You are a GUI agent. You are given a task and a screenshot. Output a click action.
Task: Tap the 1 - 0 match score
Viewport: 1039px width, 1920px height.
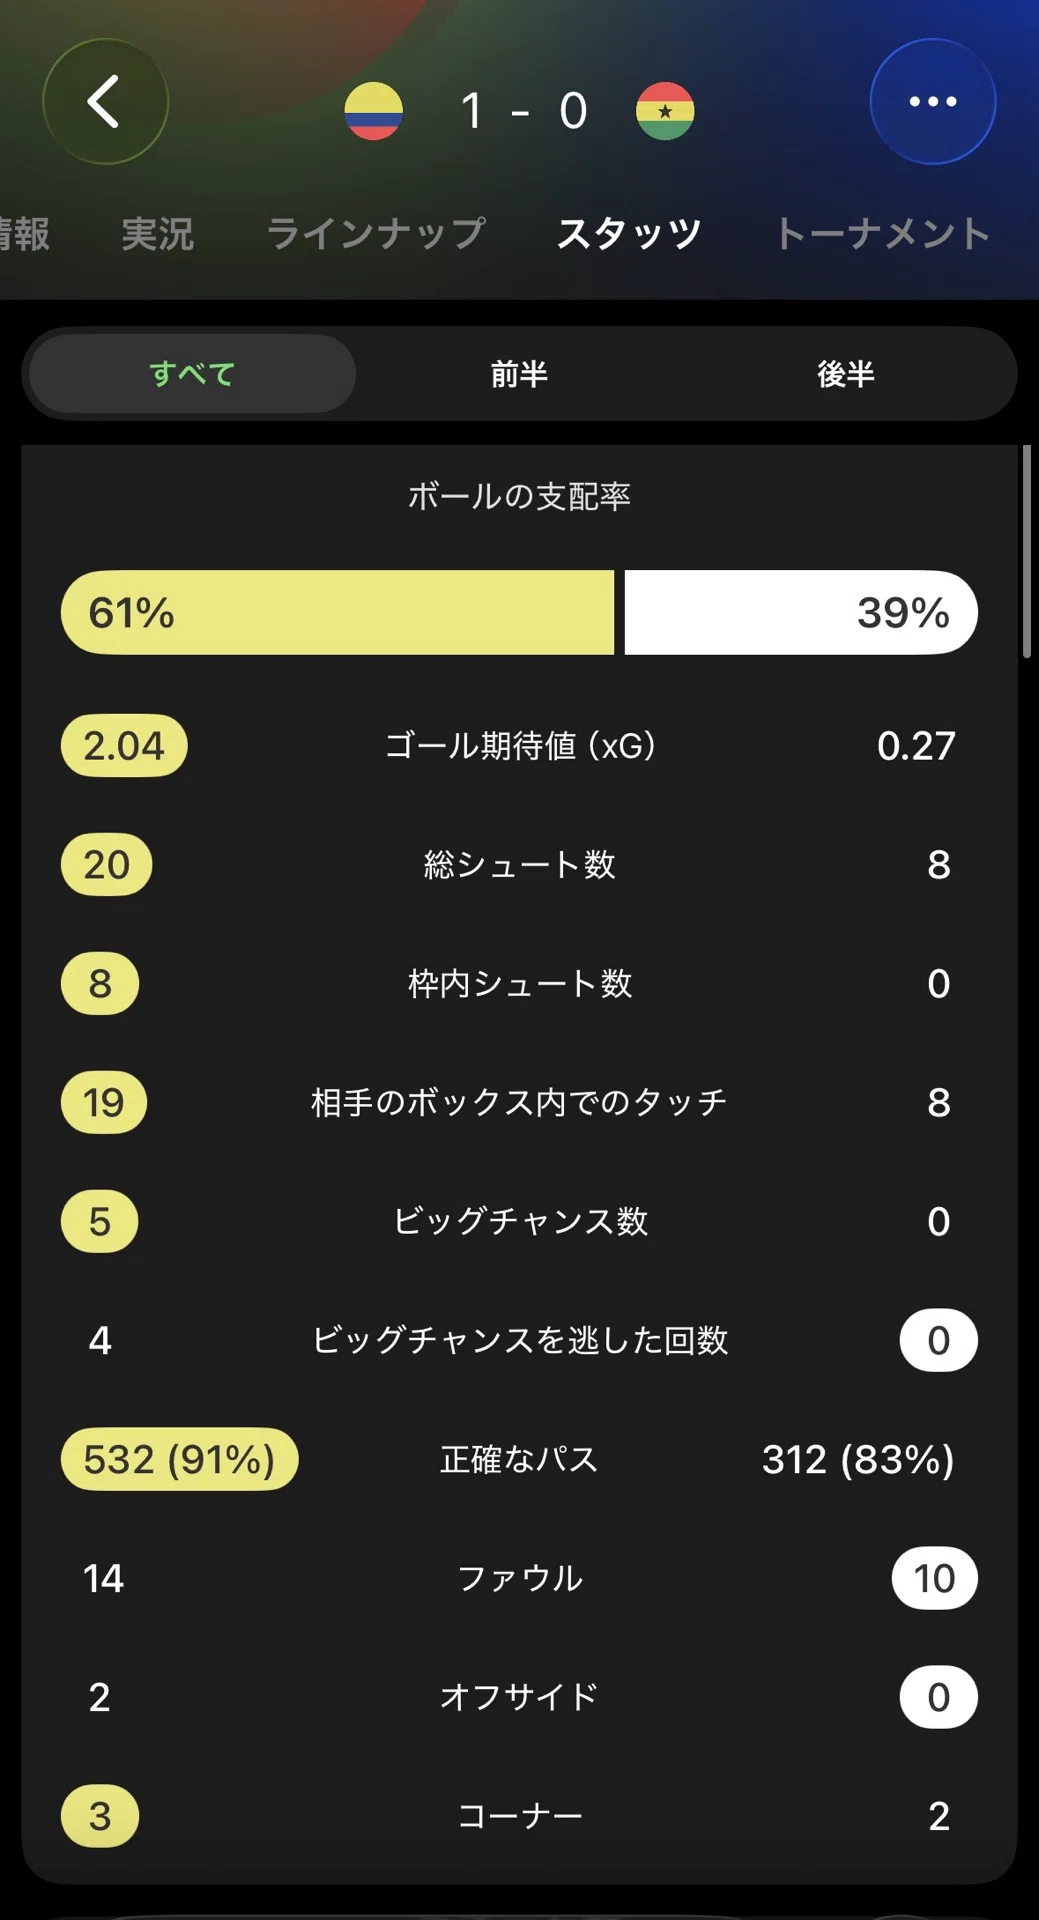(x=523, y=111)
